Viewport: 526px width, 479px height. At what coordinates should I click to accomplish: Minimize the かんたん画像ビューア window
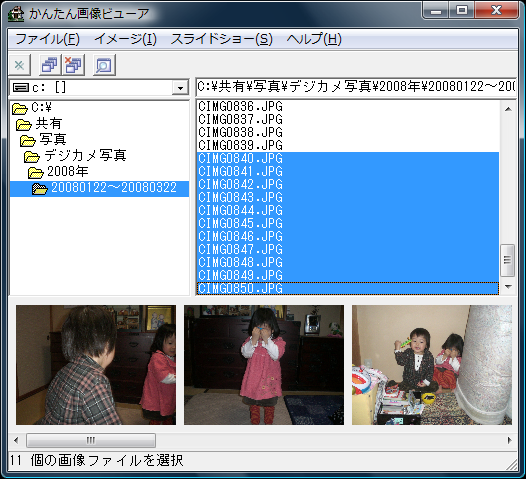436,11
